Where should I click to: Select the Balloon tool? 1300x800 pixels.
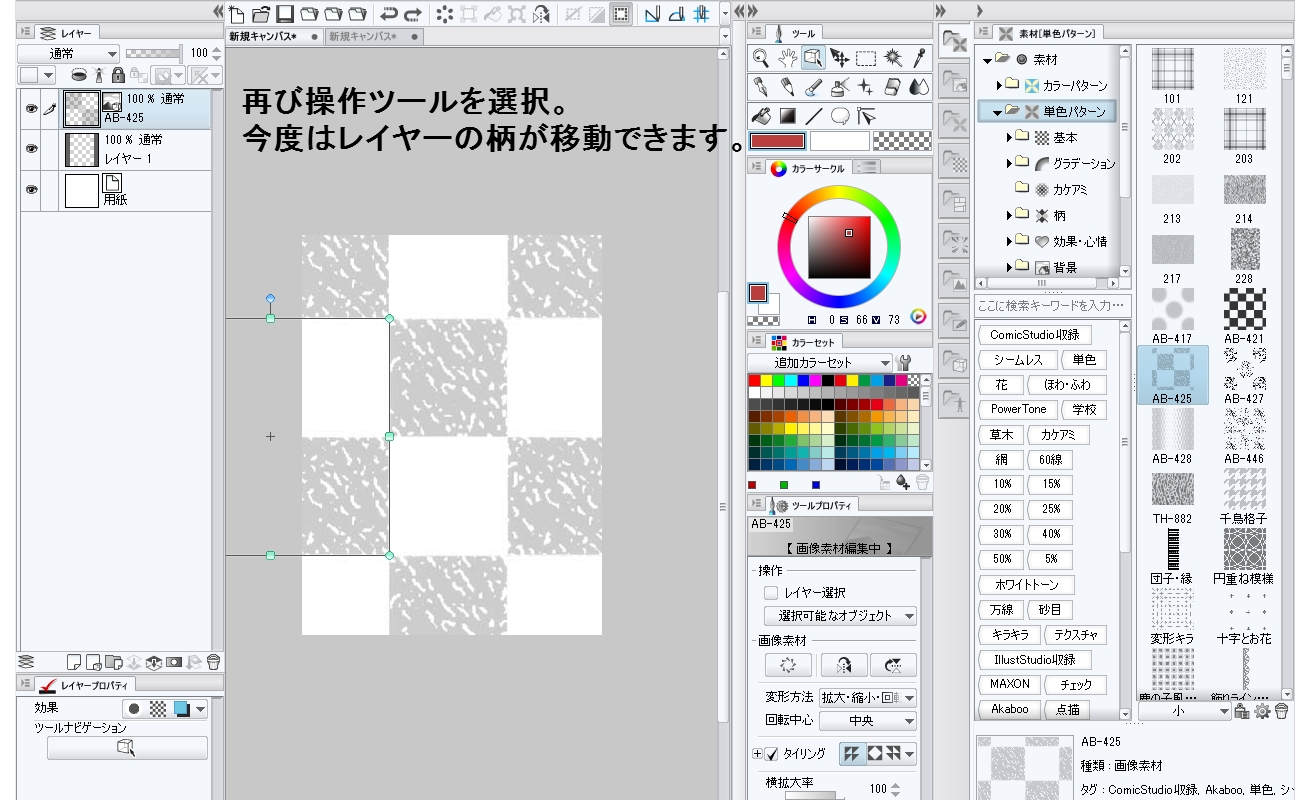(x=840, y=115)
